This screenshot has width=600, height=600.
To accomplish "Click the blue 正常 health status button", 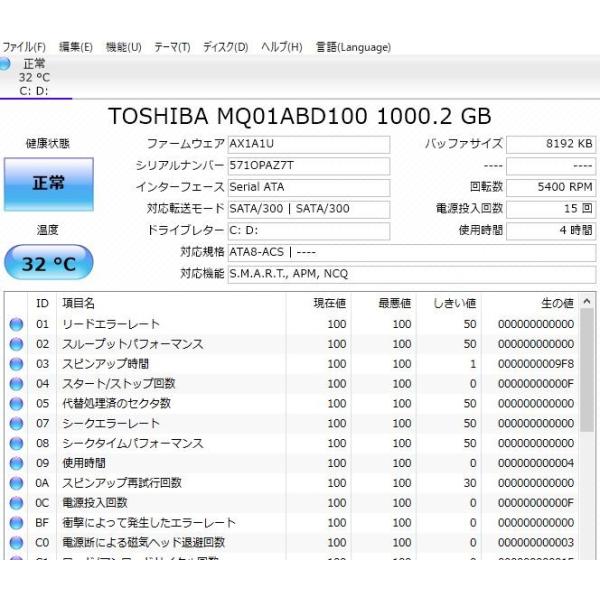I will point(49,184).
